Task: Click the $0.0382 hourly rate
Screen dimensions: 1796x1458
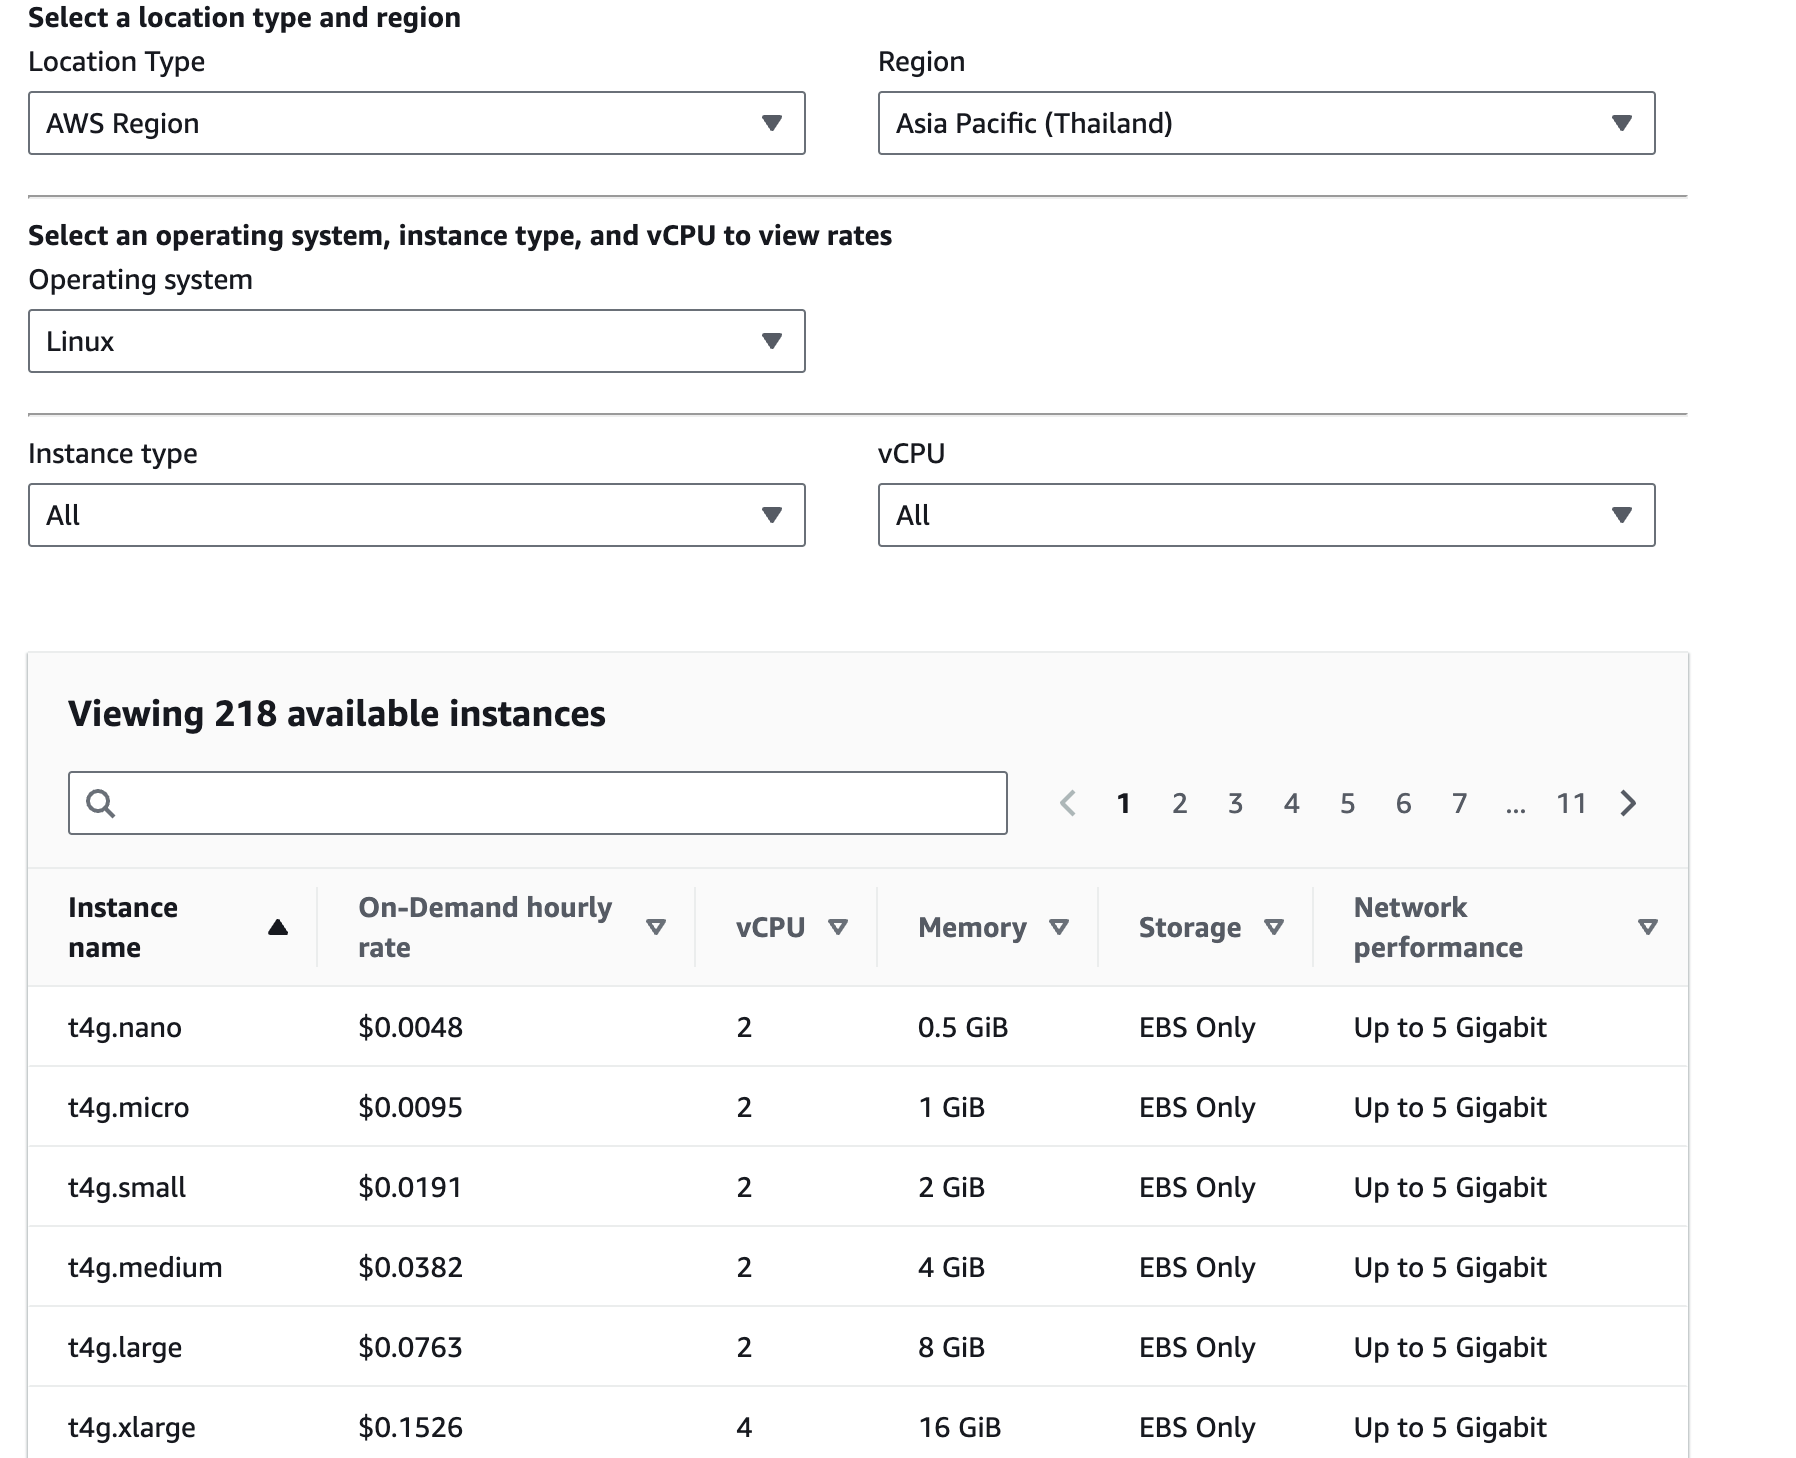Action: pyautogui.click(x=411, y=1267)
